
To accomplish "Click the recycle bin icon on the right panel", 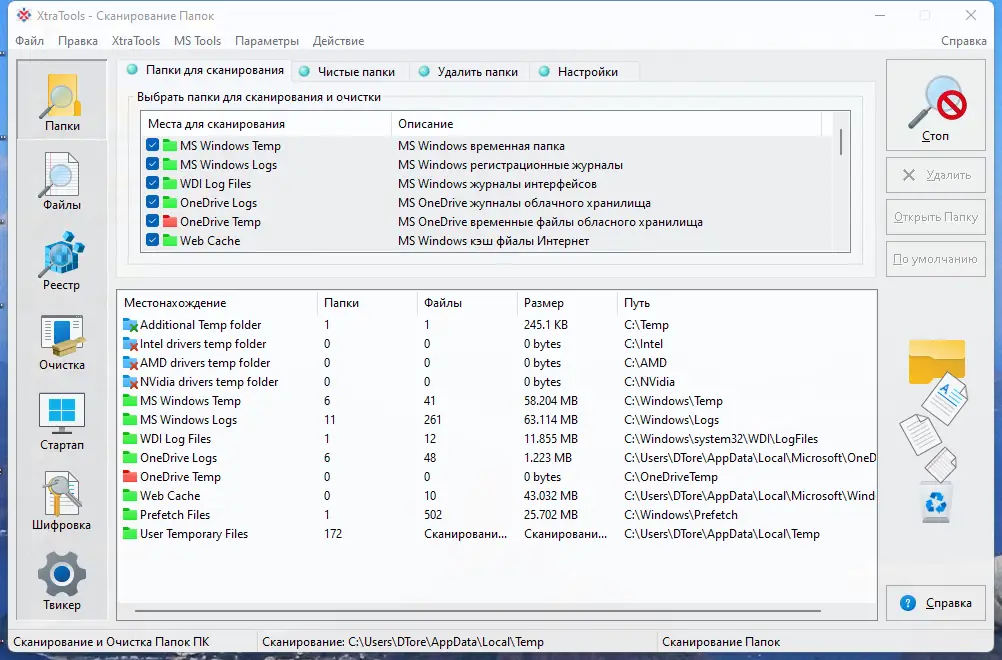I will [936, 504].
